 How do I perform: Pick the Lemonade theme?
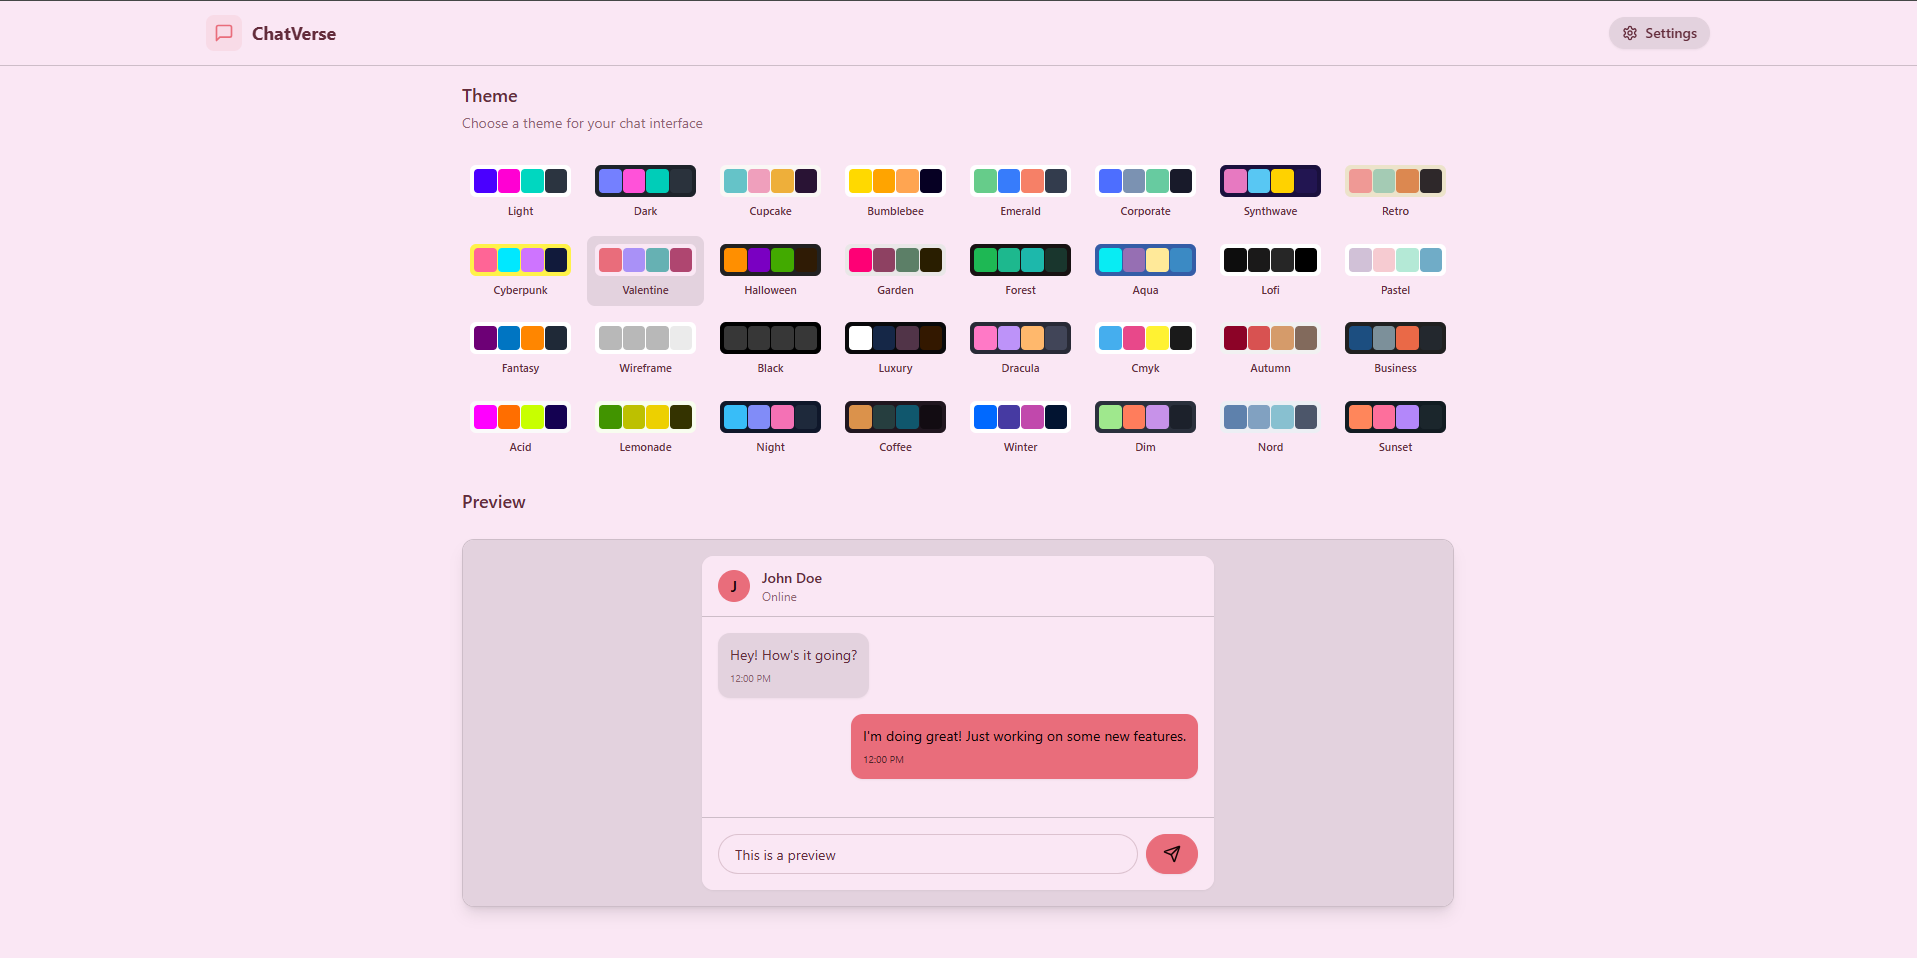pyautogui.click(x=645, y=428)
